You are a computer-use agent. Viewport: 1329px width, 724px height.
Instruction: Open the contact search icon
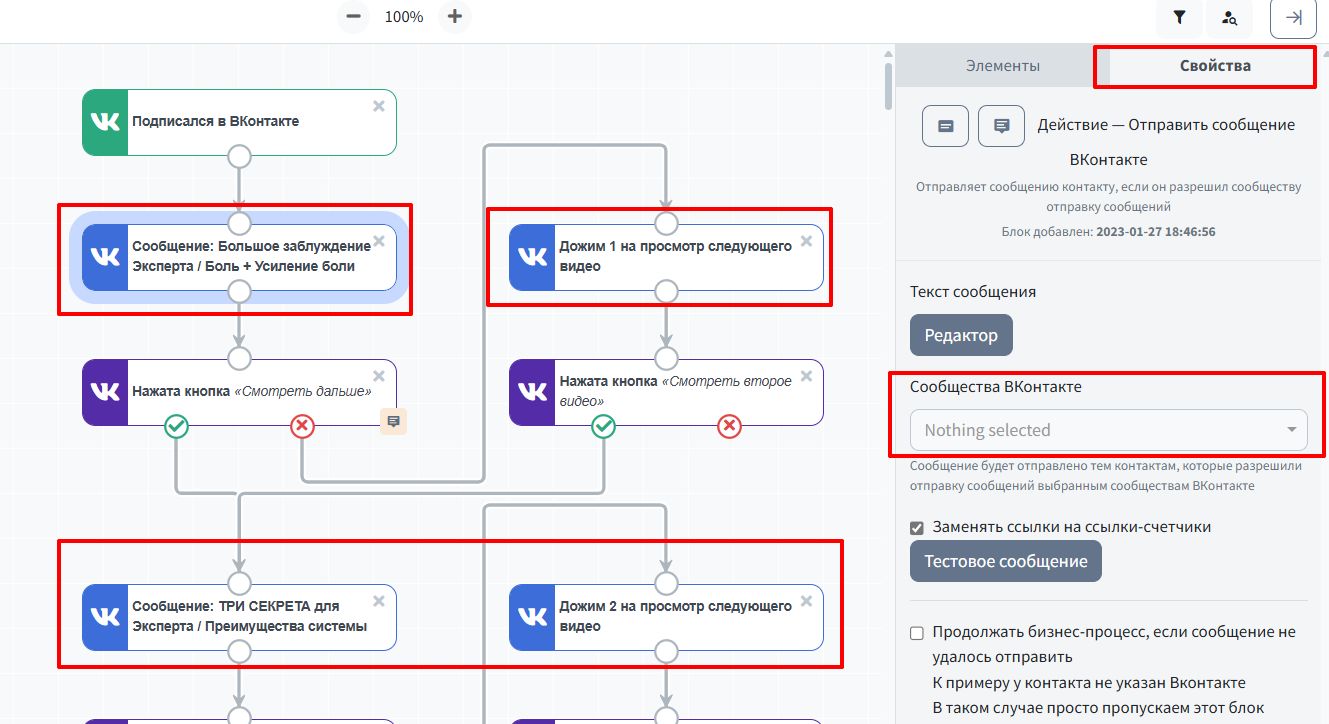(1229, 18)
